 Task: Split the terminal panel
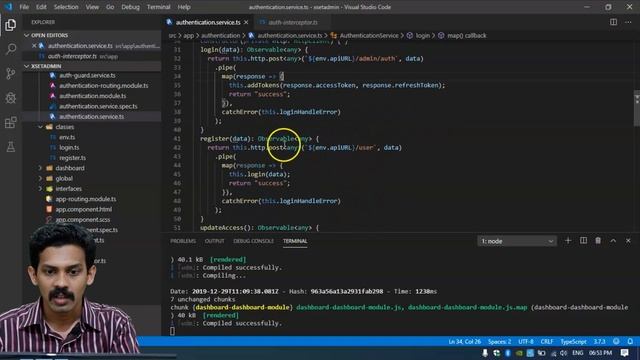[583, 241]
